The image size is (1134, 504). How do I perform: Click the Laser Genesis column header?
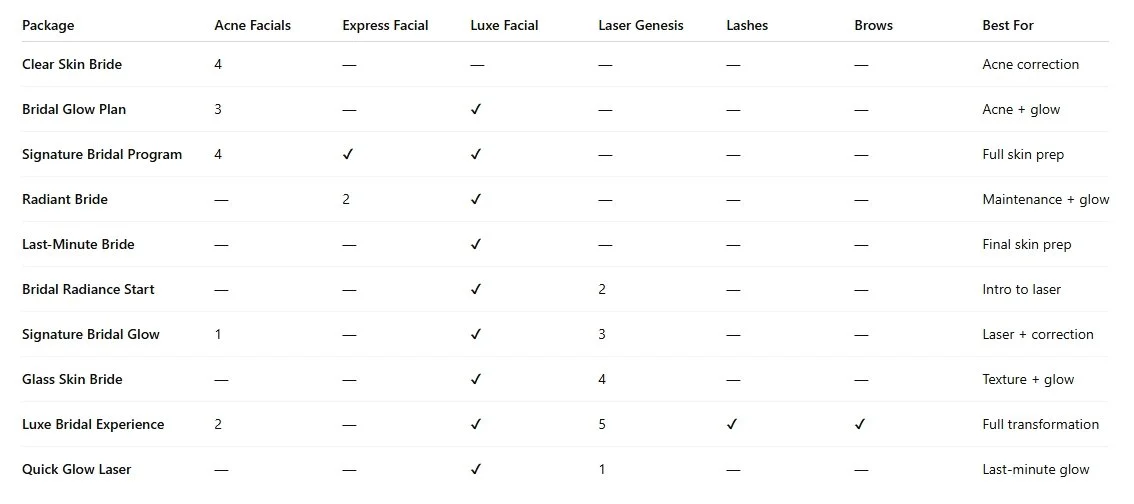(x=640, y=25)
